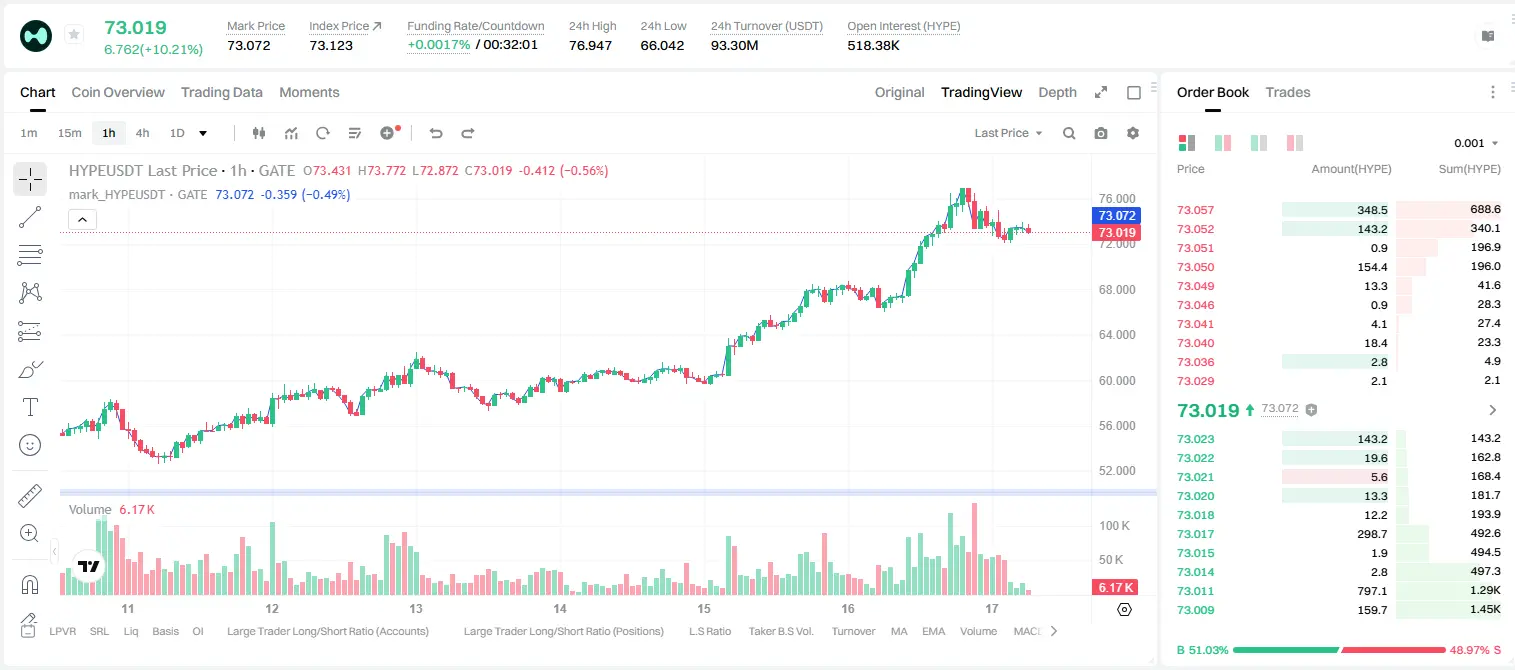
Task: Click the magnet snap mode icon
Action: (30, 584)
